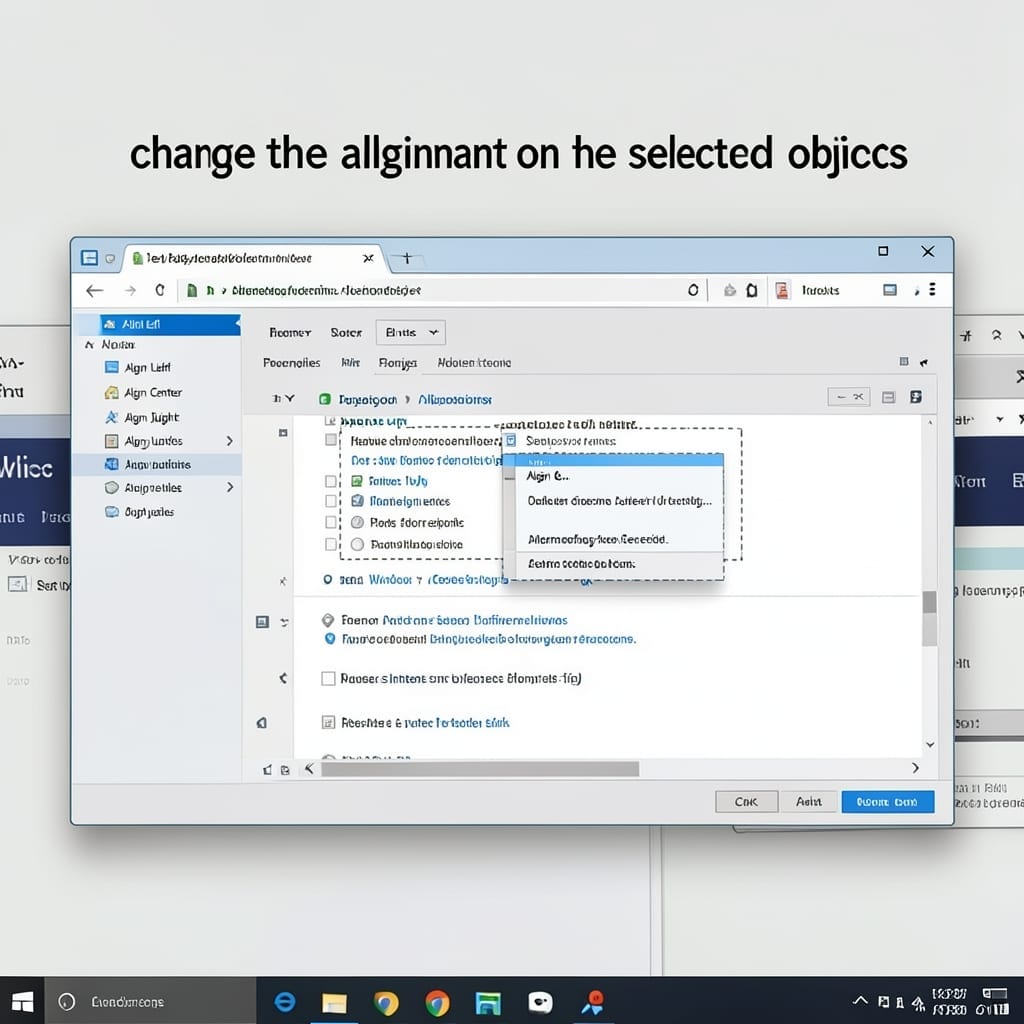Image resolution: width=1024 pixels, height=1024 pixels.
Task: Click the panel icon left of Faenar row
Action: click(262, 622)
